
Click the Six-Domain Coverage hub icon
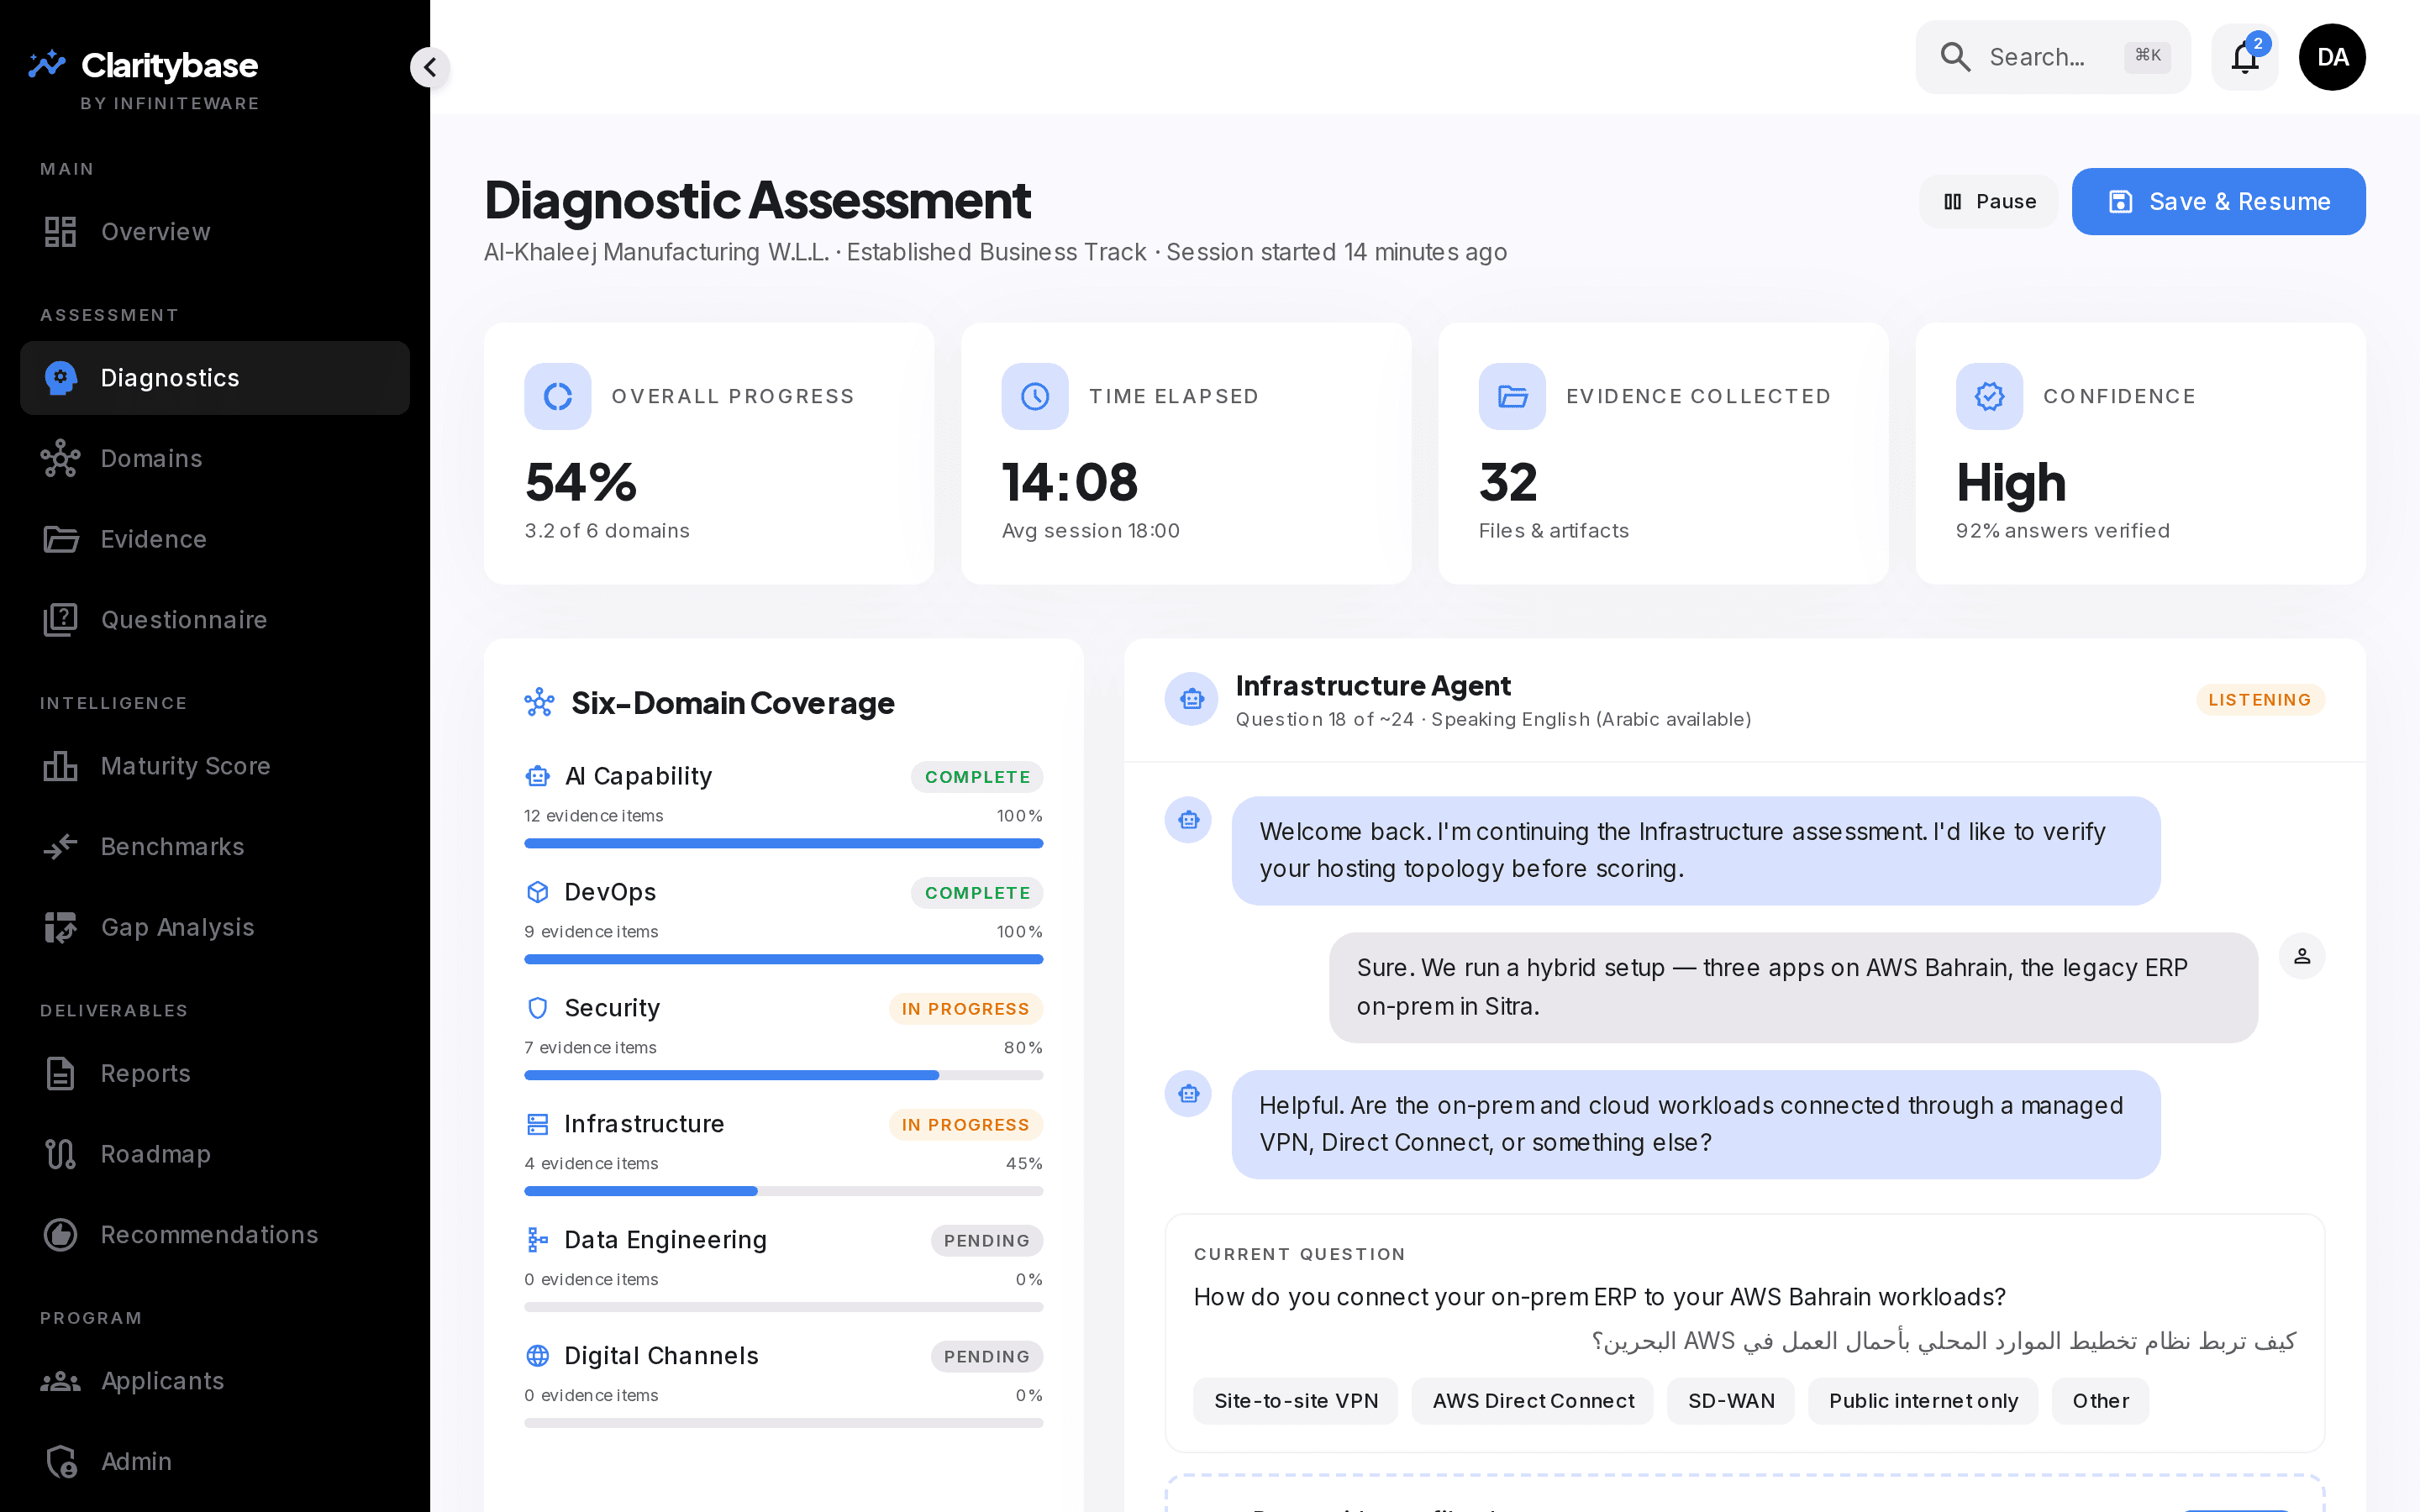tap(539, 703)
